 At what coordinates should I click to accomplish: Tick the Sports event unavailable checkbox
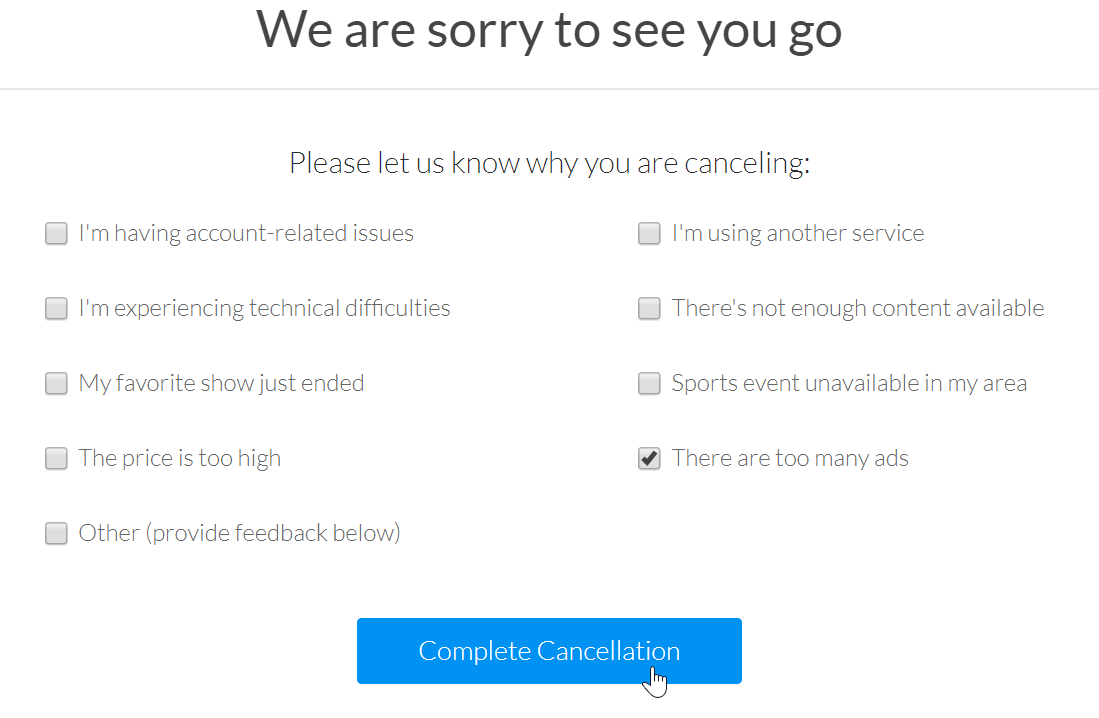click(x=649, y=383)
